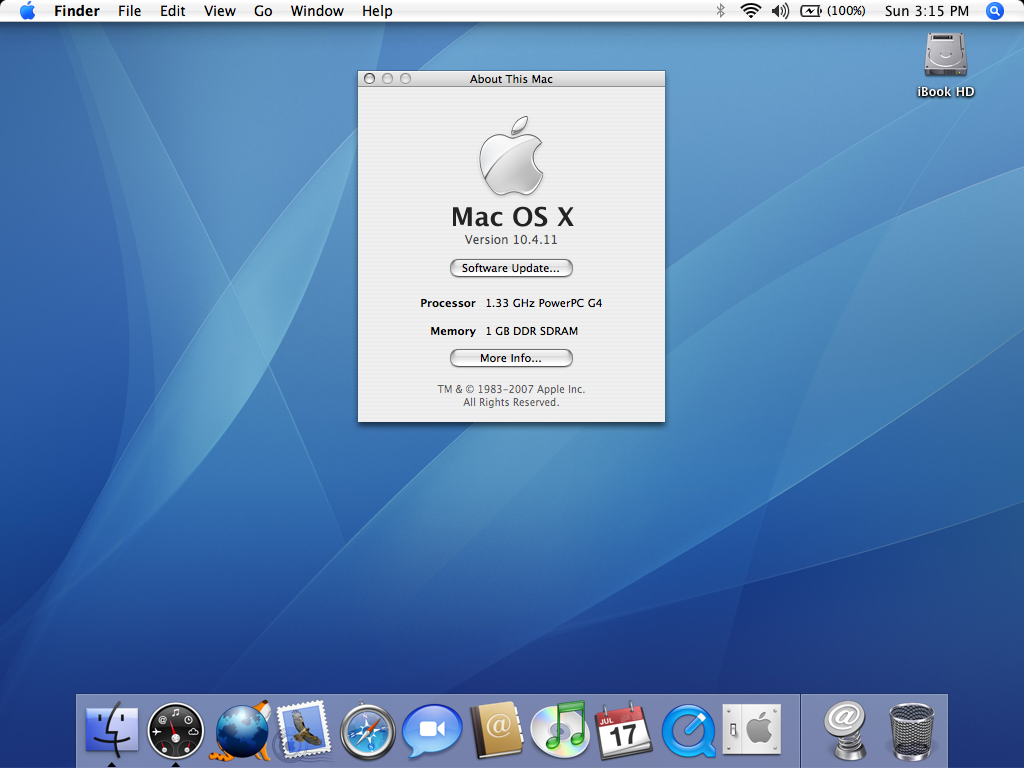The width and height of the screenshot is (1024, 768).
Task: Minimize the About This Mac window
Action: [x=387, y=78]
